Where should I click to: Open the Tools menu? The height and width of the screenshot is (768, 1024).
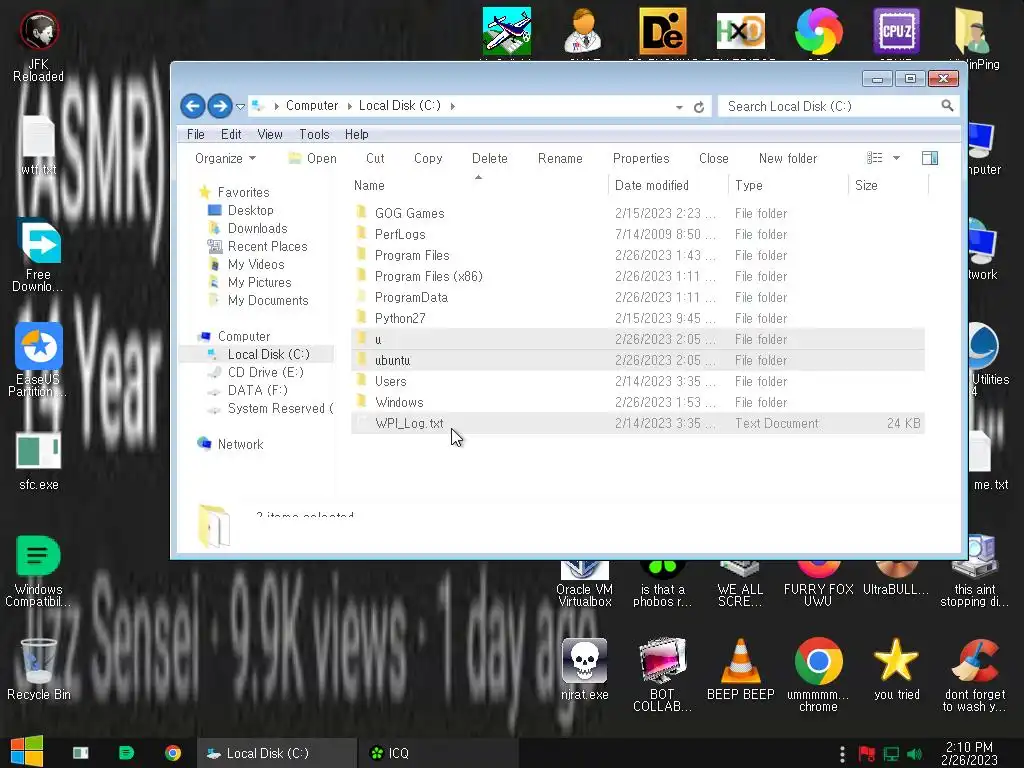(314, 135)
